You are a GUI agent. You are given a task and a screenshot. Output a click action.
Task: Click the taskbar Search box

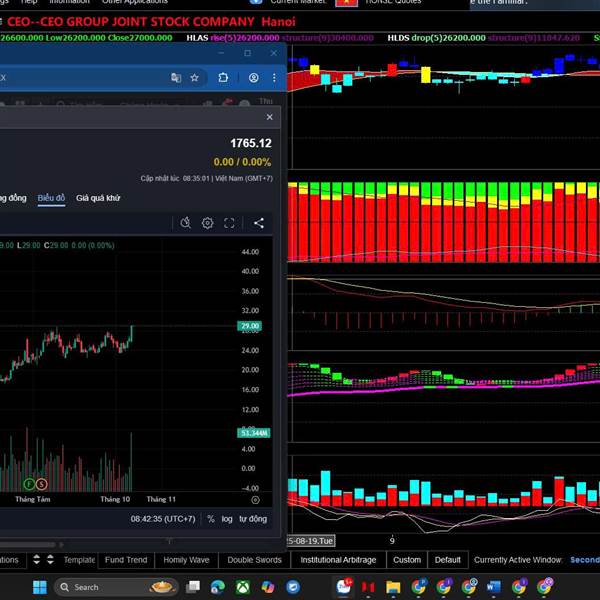click(116, 587)
